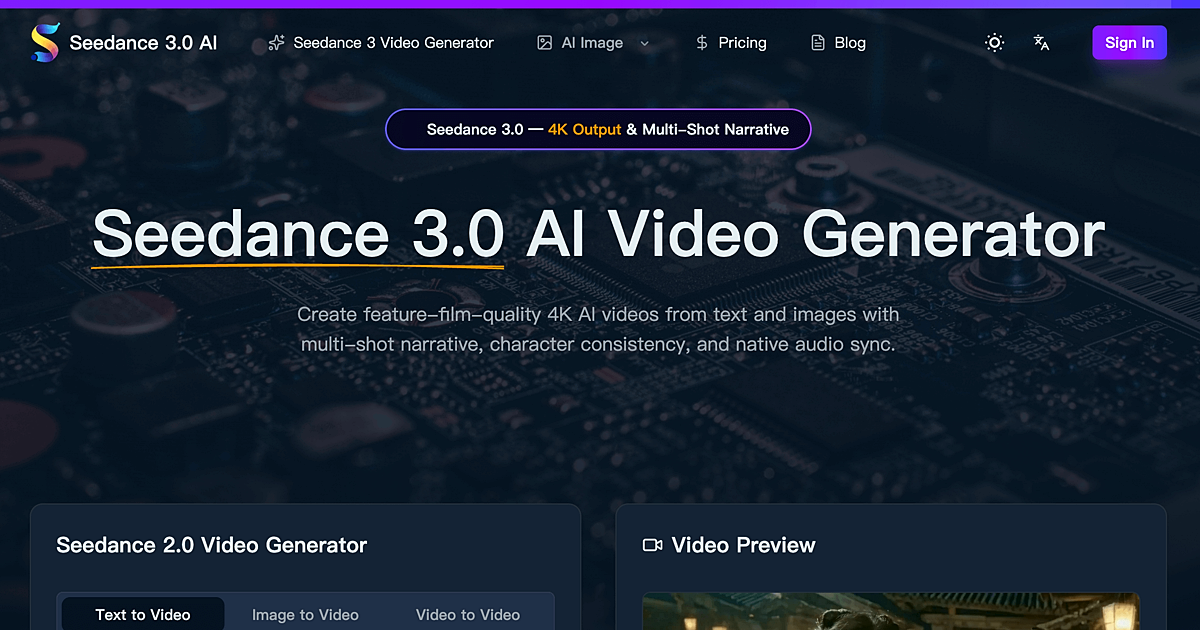The width and height of the screenshot is (1200, 630).
Task: Click the 4K Output & Multi-Shot Narrative banner
Action: pos(598,129)
